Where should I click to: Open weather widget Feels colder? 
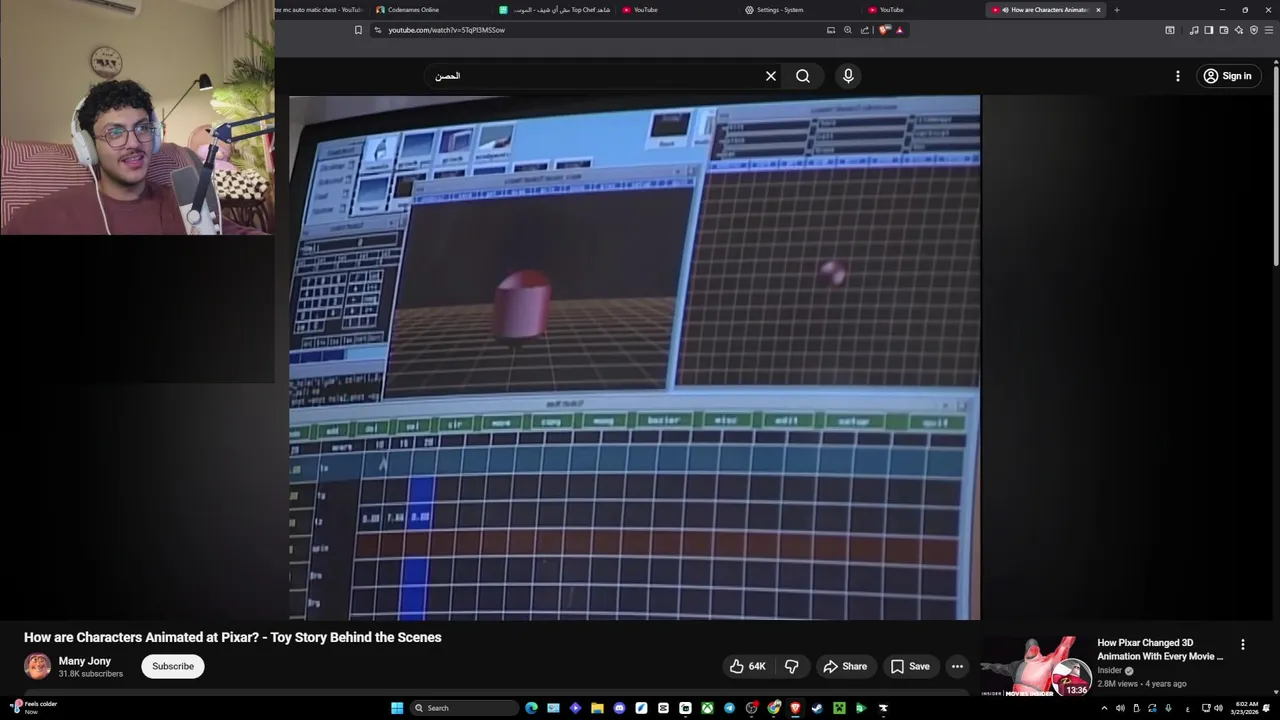(x=32, y=707)
